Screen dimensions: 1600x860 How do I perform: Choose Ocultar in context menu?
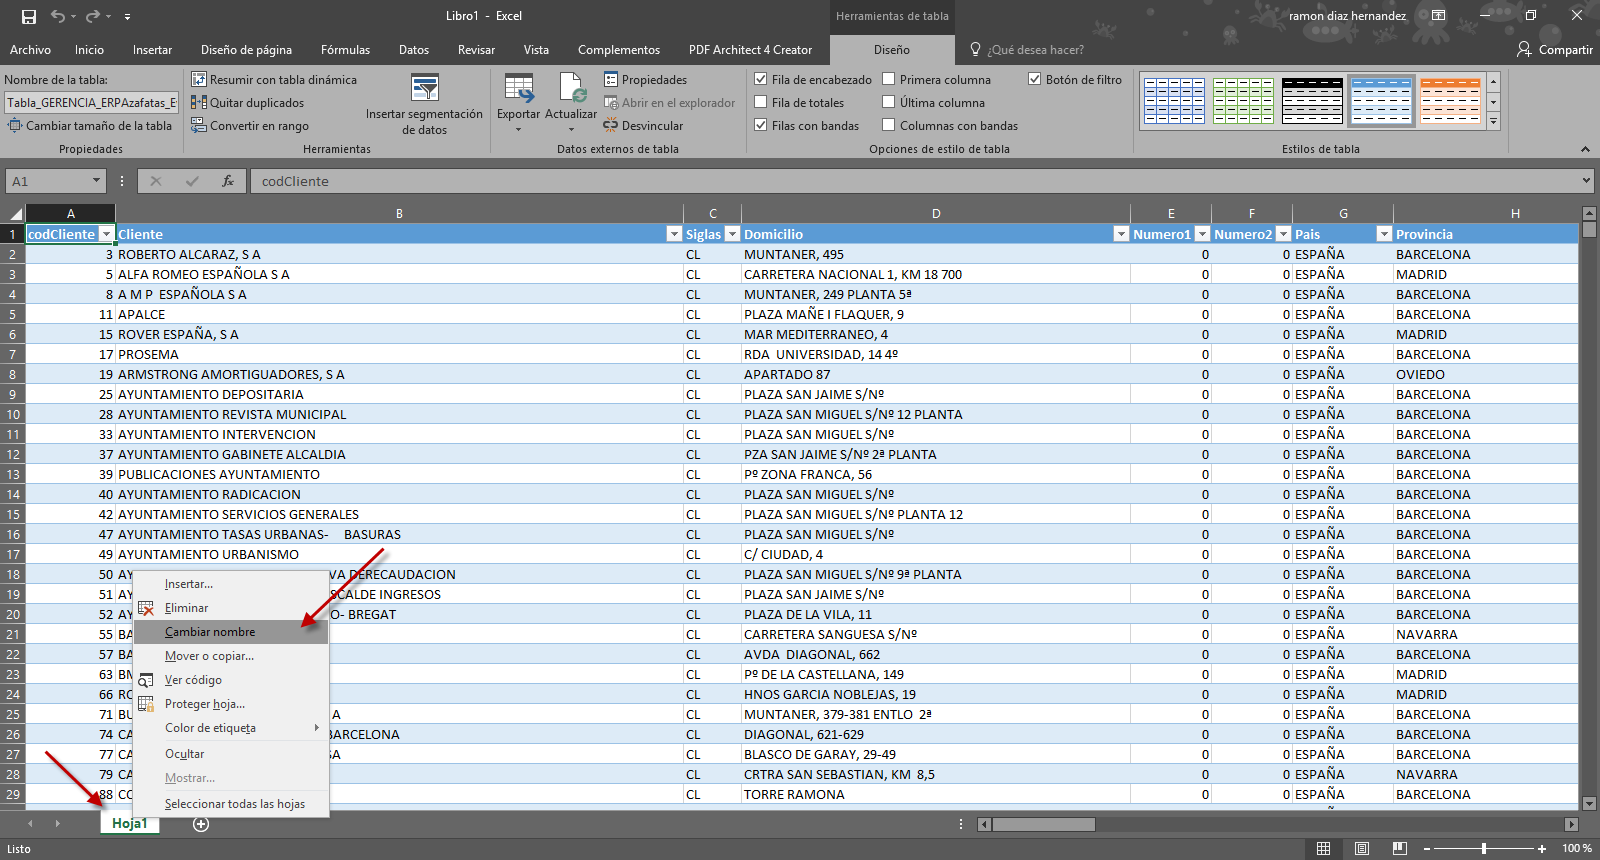pyautogui.click(x=231, y=754)
